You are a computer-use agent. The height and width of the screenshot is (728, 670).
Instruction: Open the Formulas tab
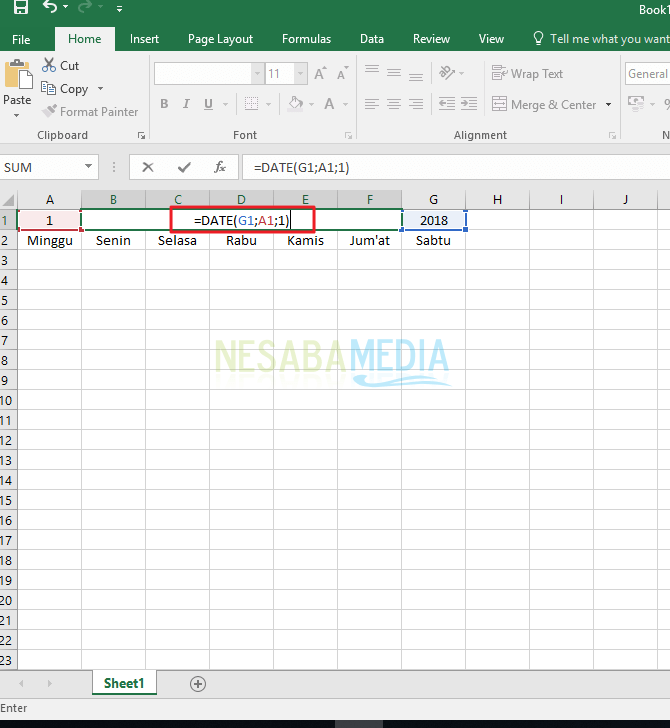(306, 39)
